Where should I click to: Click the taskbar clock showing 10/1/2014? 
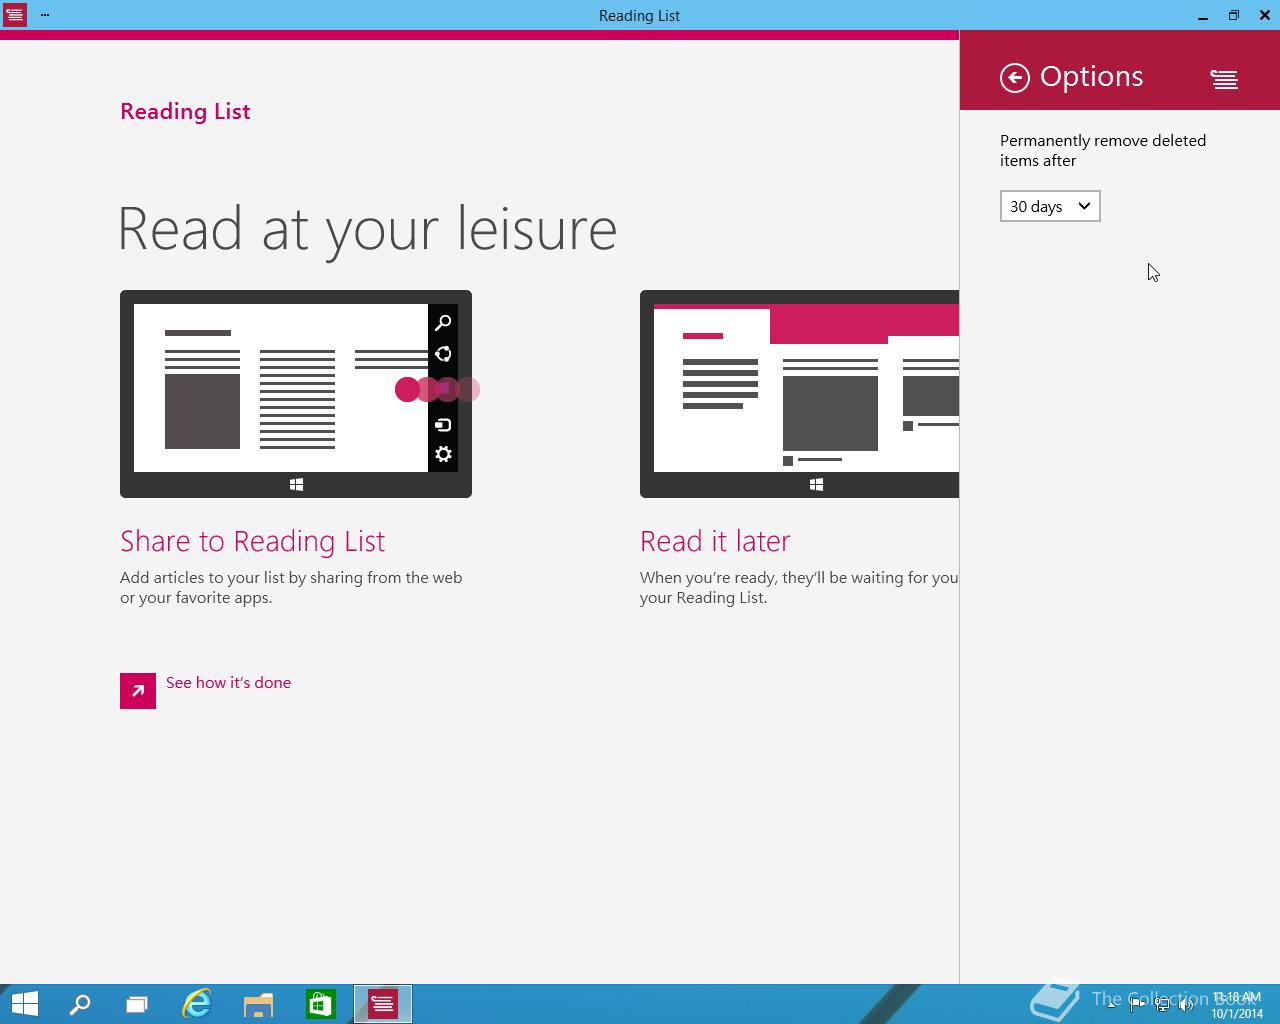1237,1005
